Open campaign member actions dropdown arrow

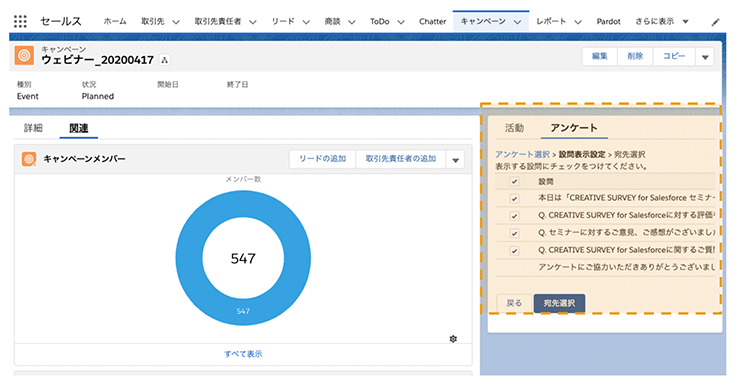(455, 160)
